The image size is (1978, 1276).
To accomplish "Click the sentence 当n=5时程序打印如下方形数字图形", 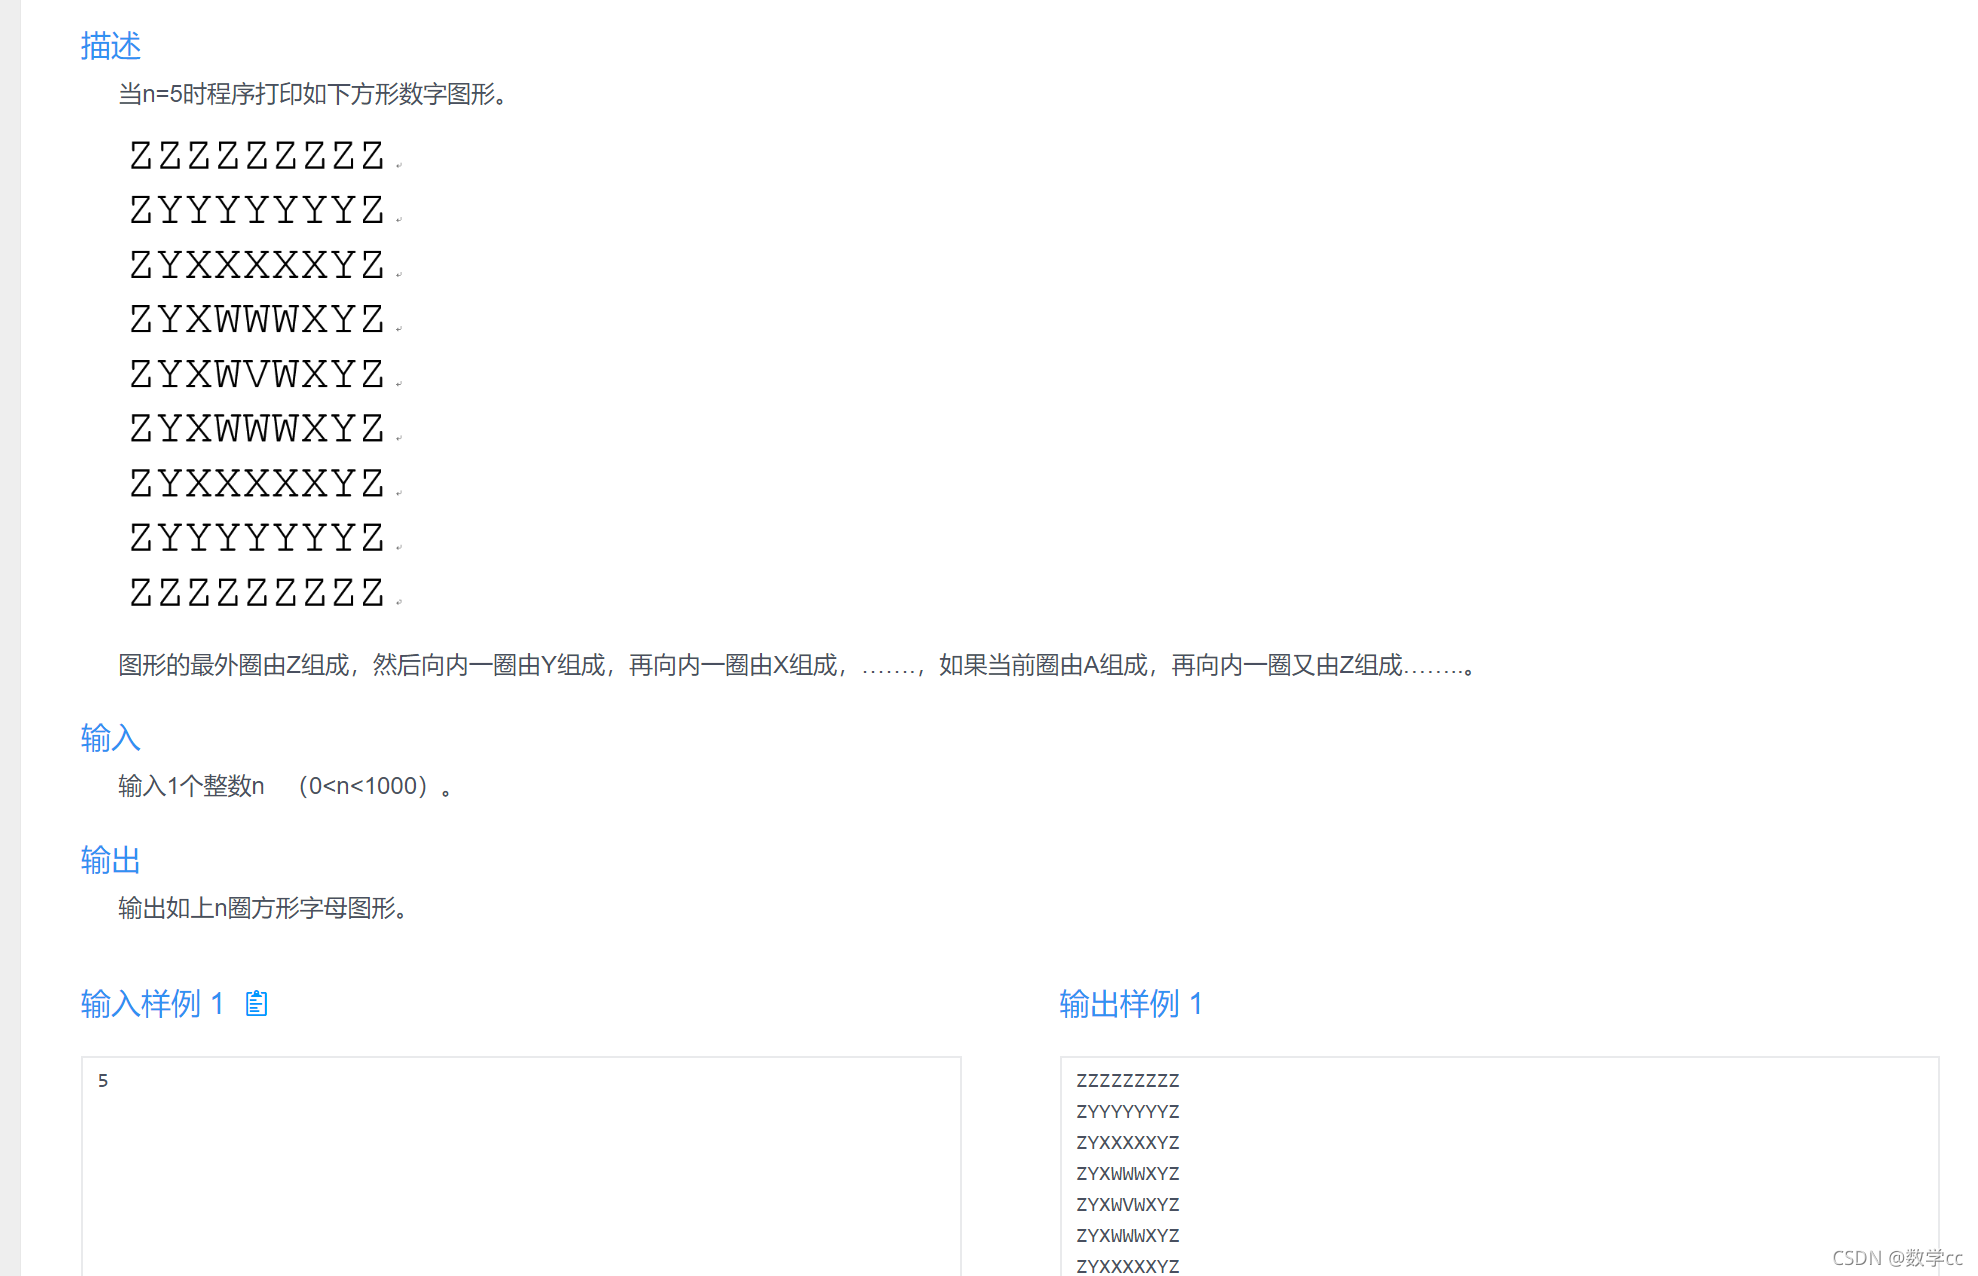I will click(x=314, y=94).
